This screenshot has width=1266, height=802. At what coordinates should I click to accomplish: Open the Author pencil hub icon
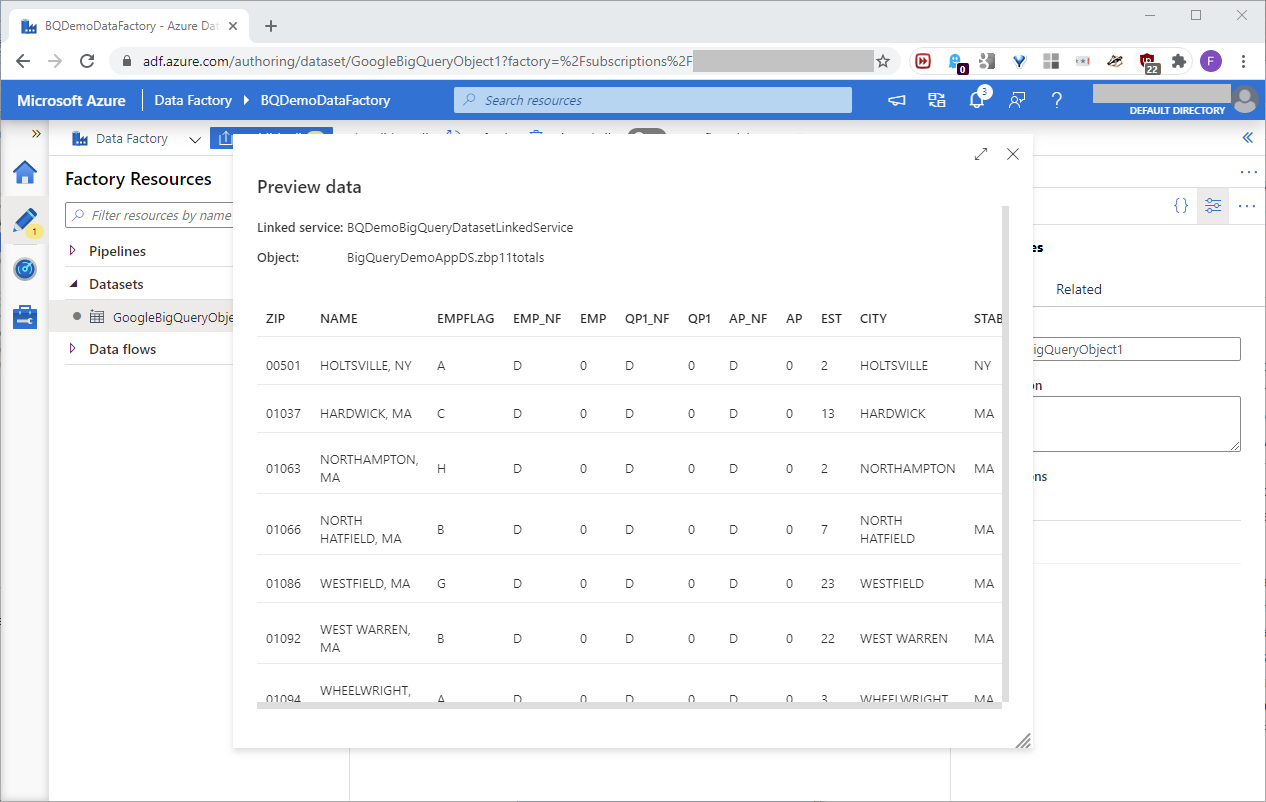(25, 221)
